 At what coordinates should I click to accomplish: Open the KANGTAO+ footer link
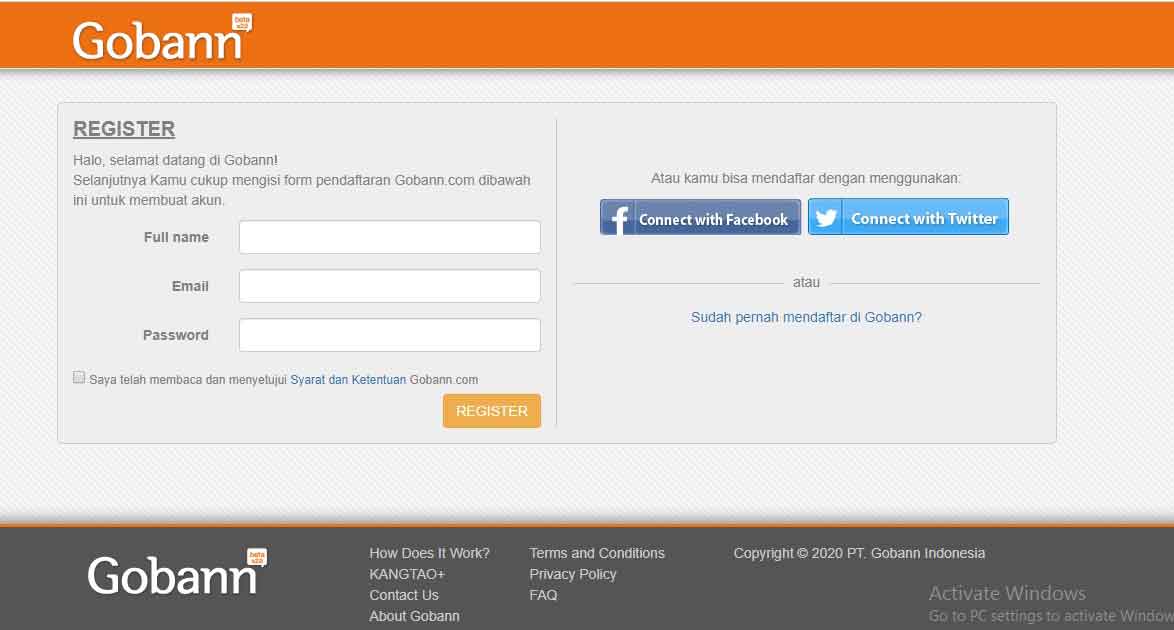[x=407, y=574]
